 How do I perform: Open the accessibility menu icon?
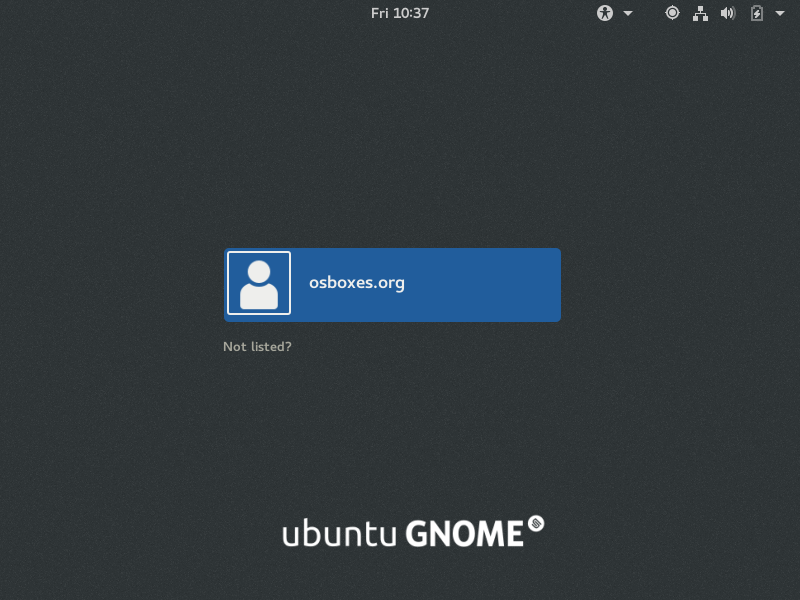pos(605,13)
